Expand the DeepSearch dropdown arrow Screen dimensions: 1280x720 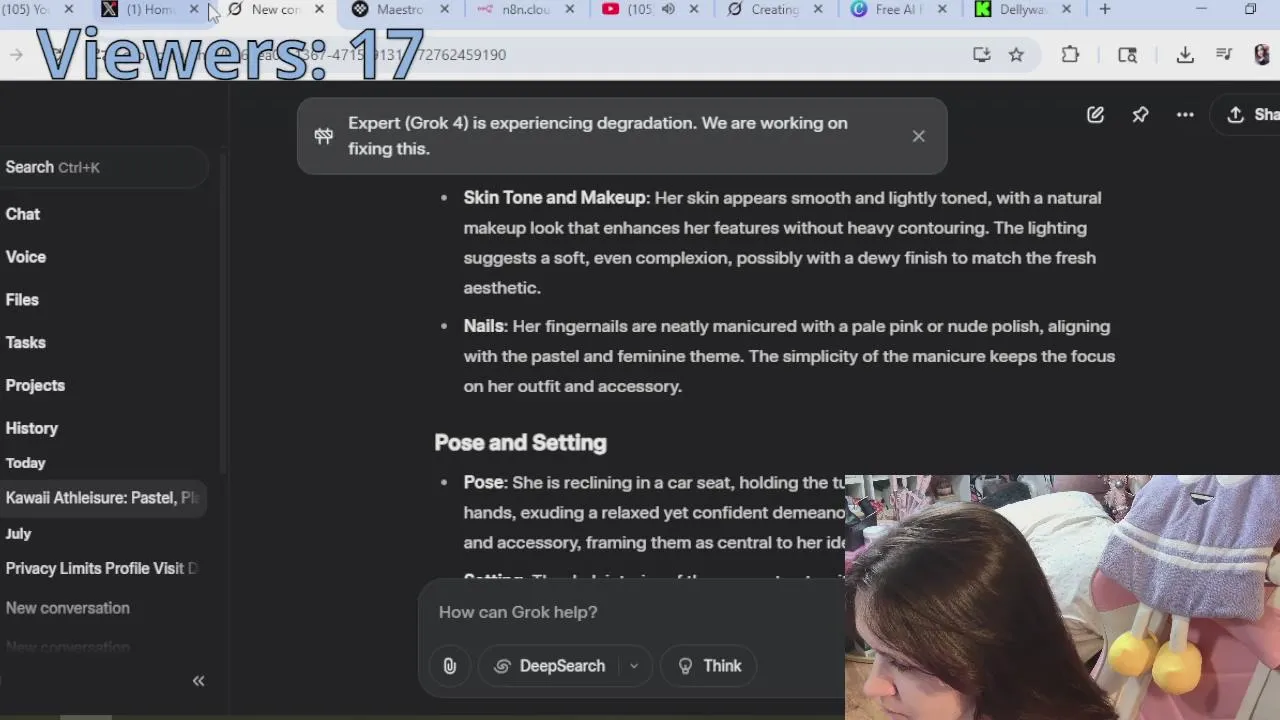tap(634, 666)
